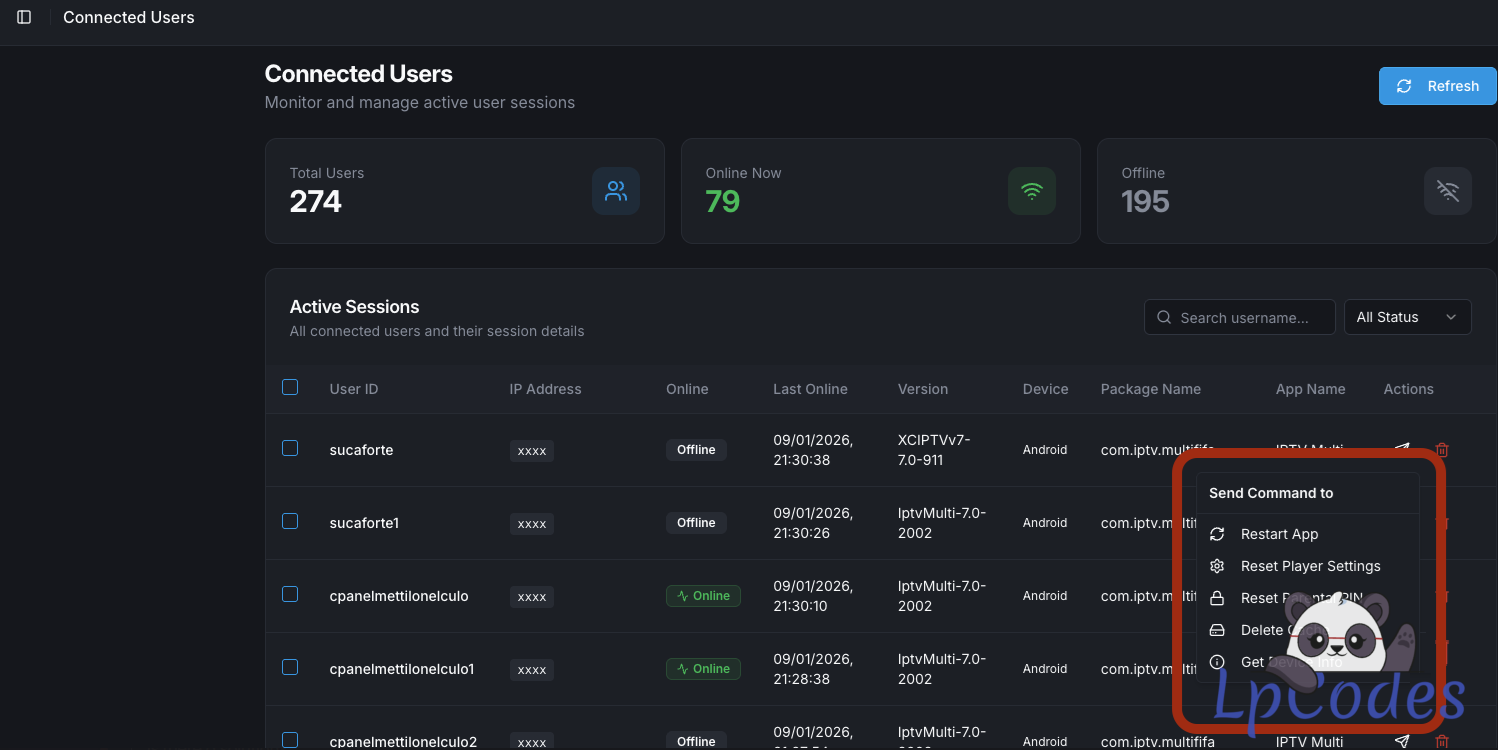1498x750 pixels.
Task: Enable the checkbox for sucaforte1
Action: click(x=290, y=522)
